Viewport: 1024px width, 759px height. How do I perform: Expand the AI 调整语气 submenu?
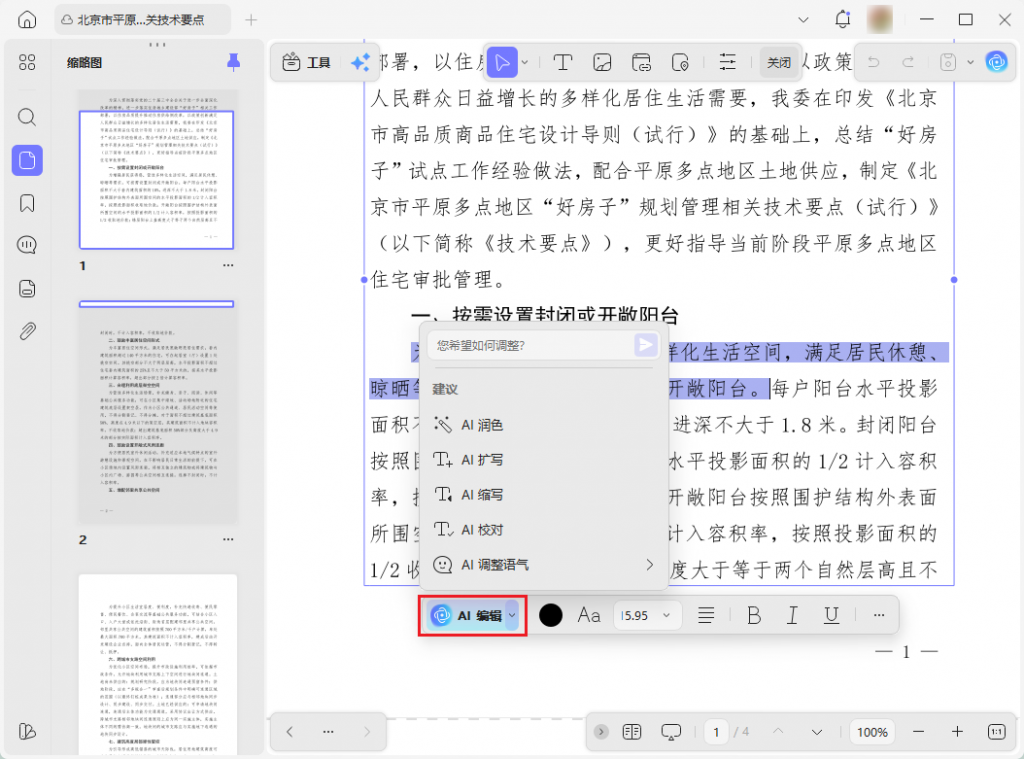coord(649,565)
